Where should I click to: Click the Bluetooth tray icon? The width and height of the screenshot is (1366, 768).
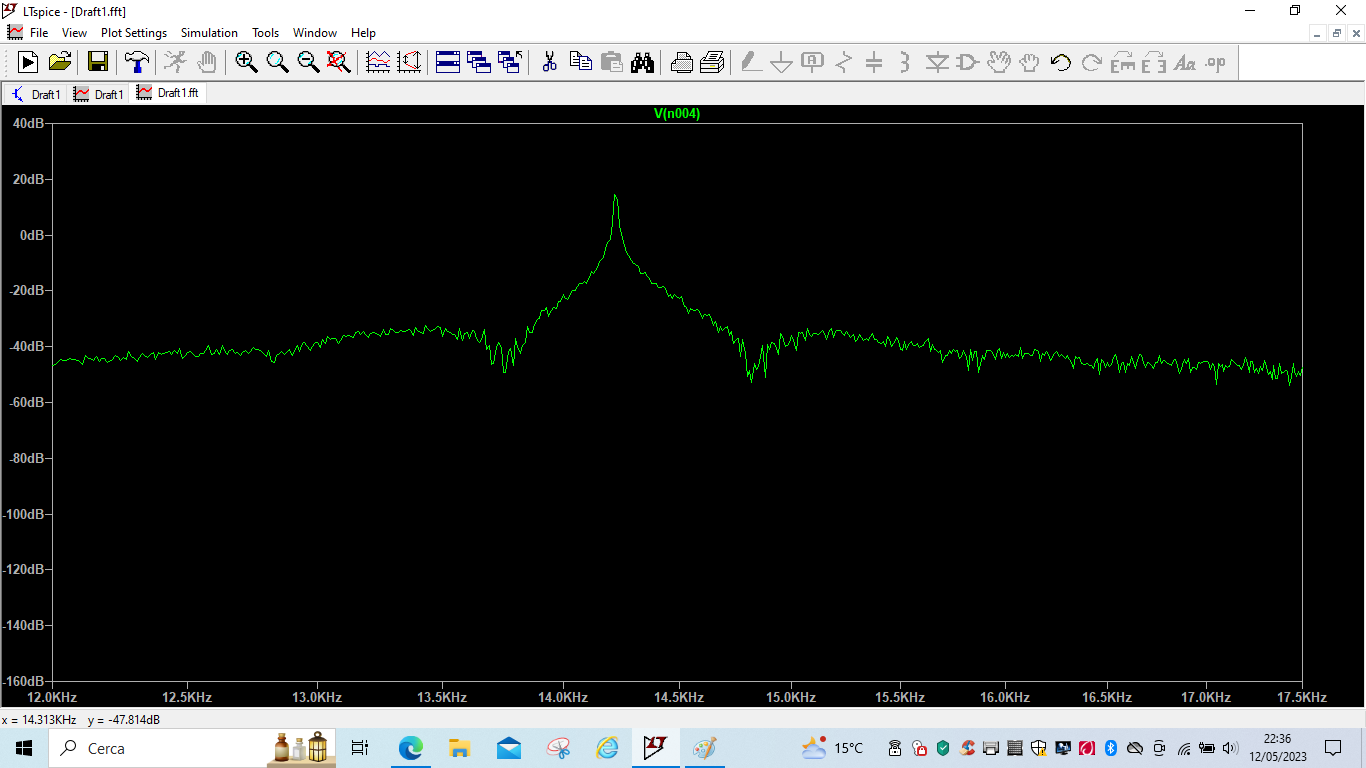1110,748
